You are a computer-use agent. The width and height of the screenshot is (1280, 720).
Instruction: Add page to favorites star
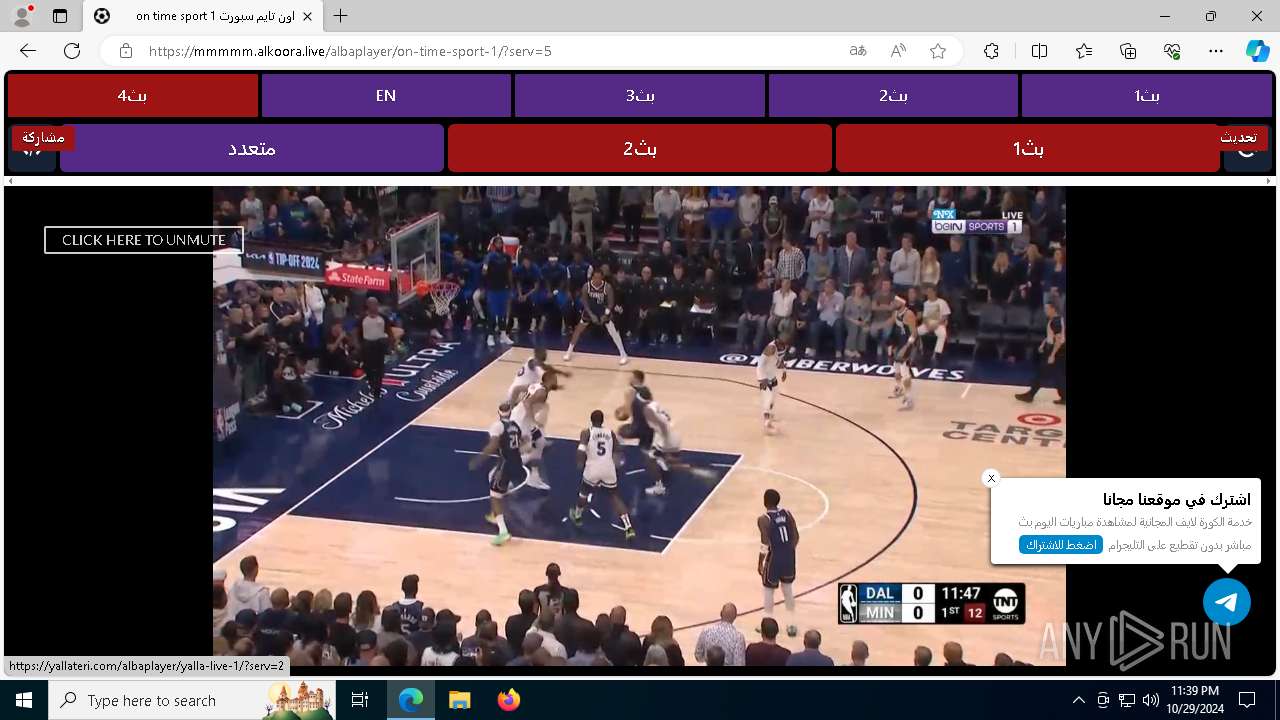tap(938, 51)
